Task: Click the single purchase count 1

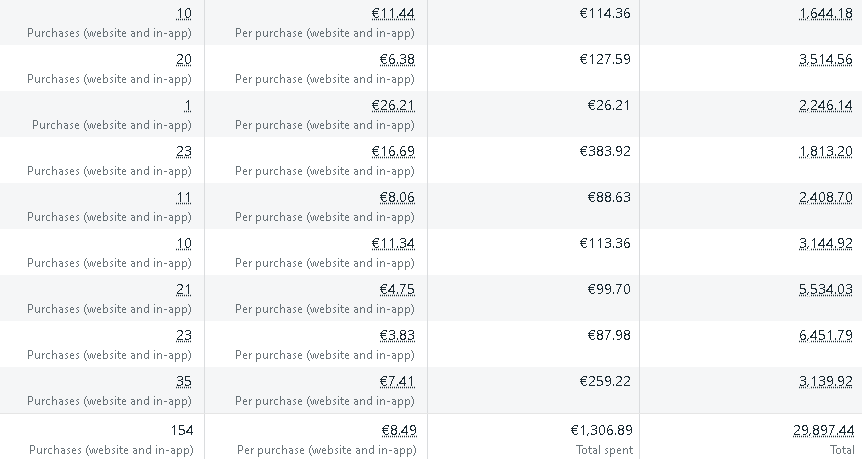Action: [x=188, y=106]
